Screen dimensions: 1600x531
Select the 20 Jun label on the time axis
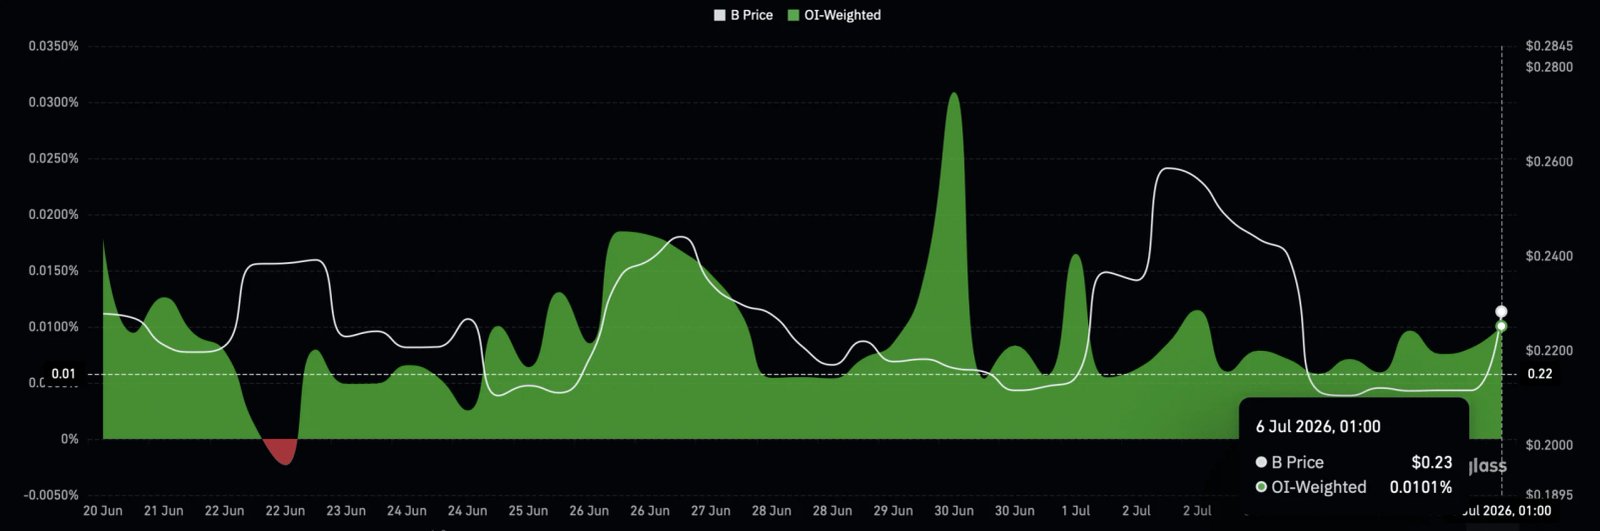pos(103,511)
